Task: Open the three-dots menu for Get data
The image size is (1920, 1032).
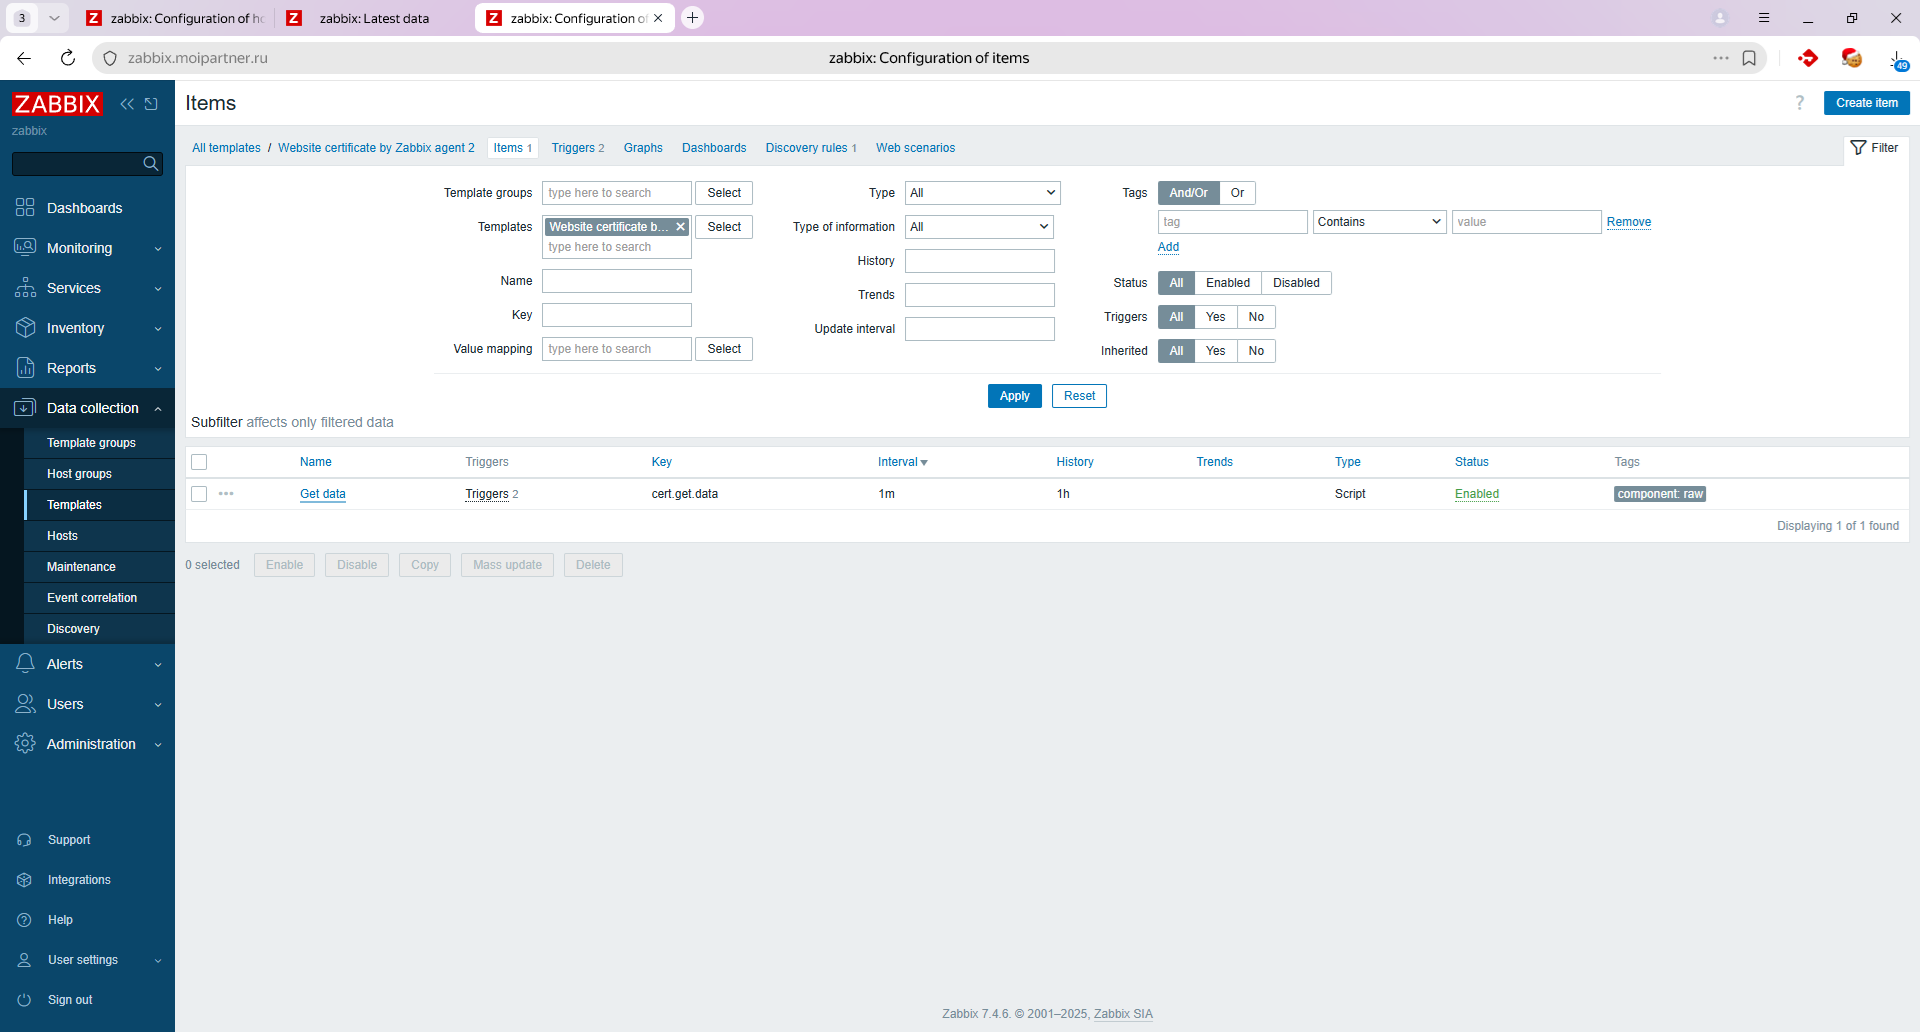Action: point(226,494)
